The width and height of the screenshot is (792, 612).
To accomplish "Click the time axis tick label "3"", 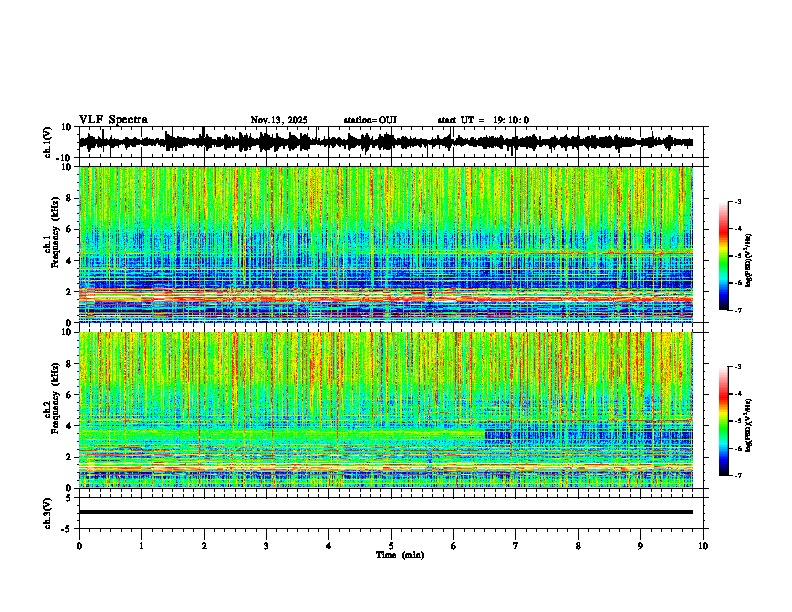I will pos(266,546).
